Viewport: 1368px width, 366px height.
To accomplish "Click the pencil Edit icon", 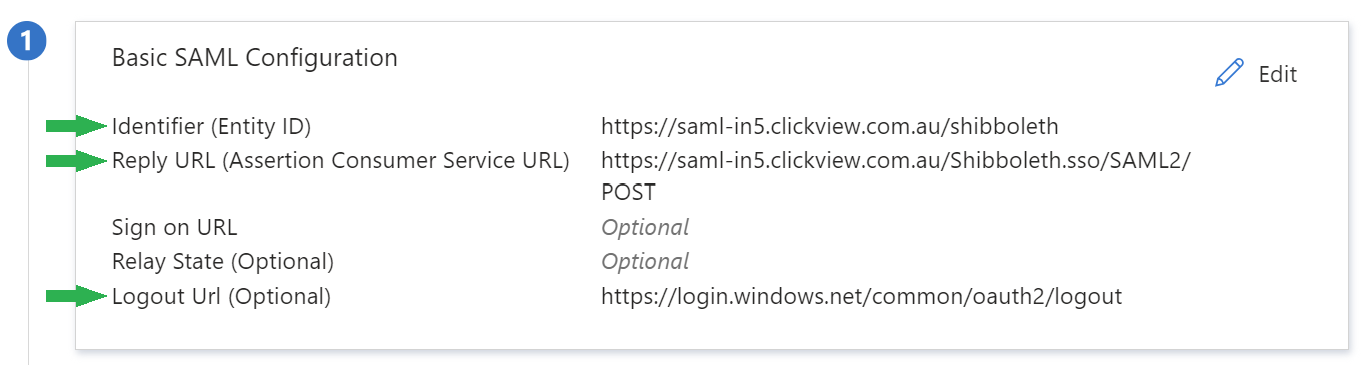I will [1230, 73].
